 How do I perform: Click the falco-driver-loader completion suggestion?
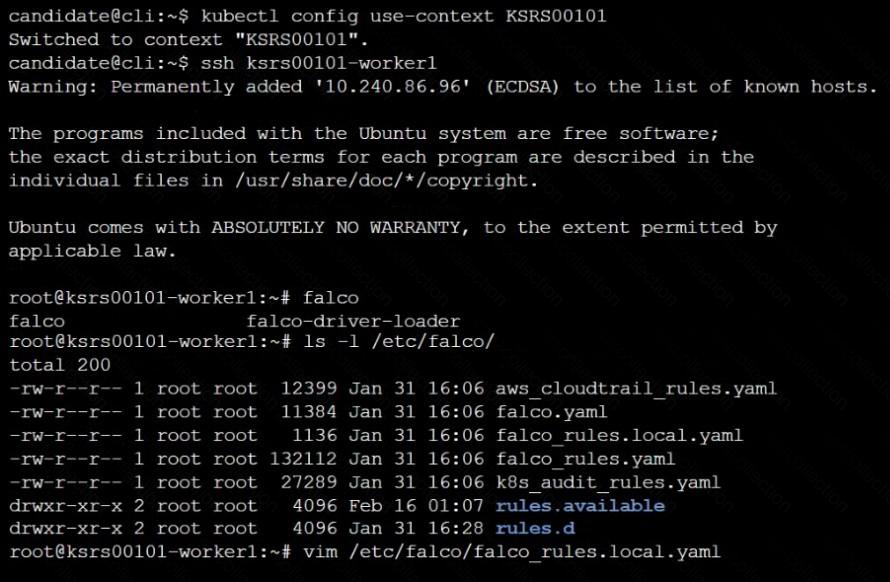click(x=353, y=321)
